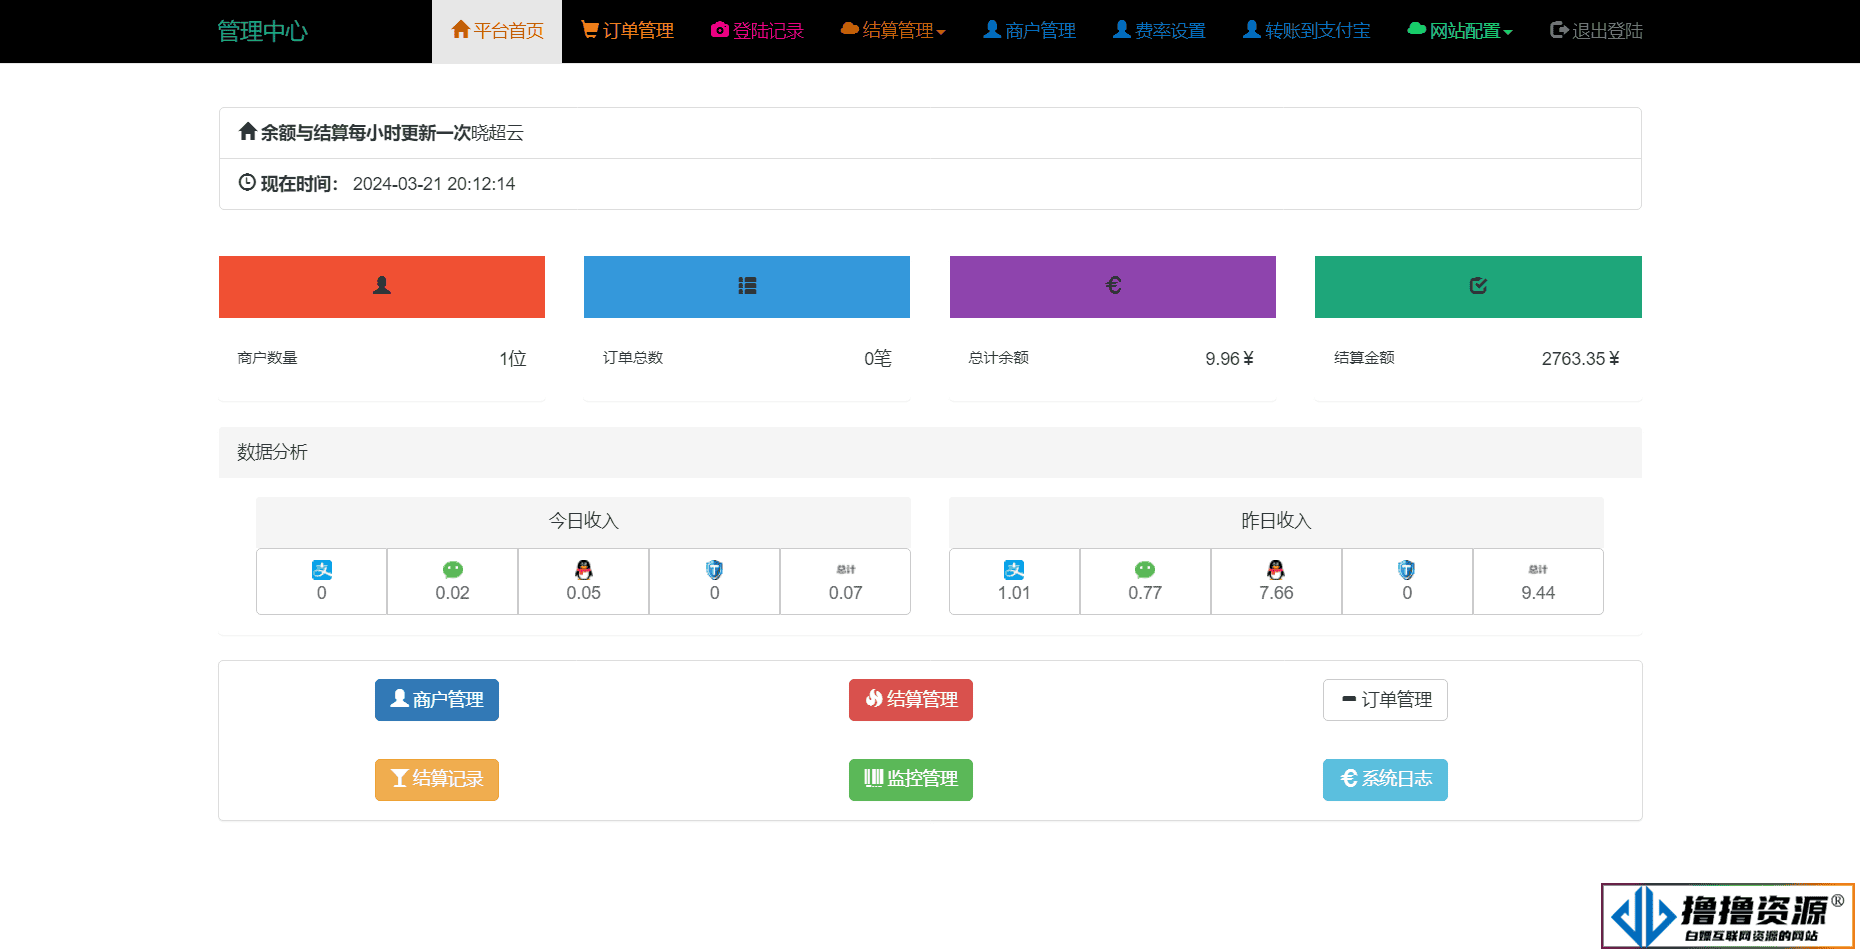
Task: Open 费率设置 page
Action: click(1159, 31)
